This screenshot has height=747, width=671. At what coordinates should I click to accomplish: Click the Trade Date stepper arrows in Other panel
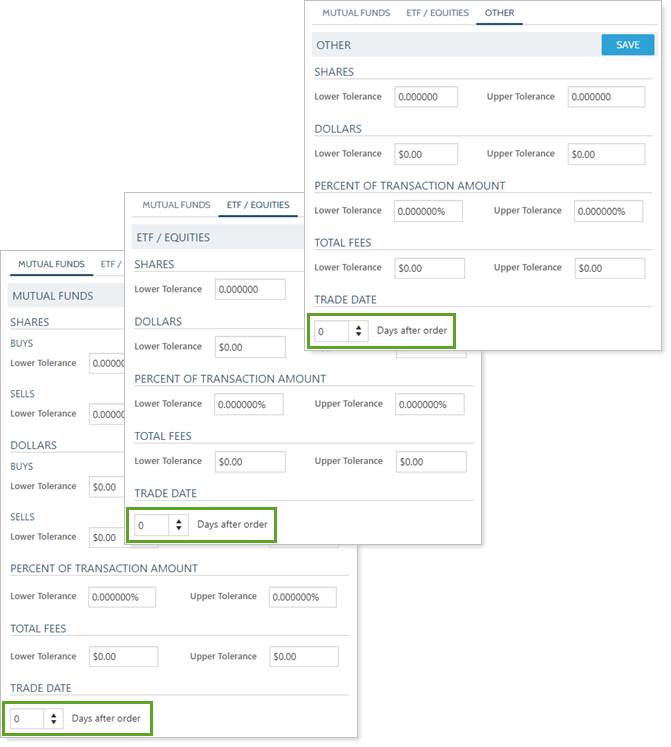tap(358, 331)
